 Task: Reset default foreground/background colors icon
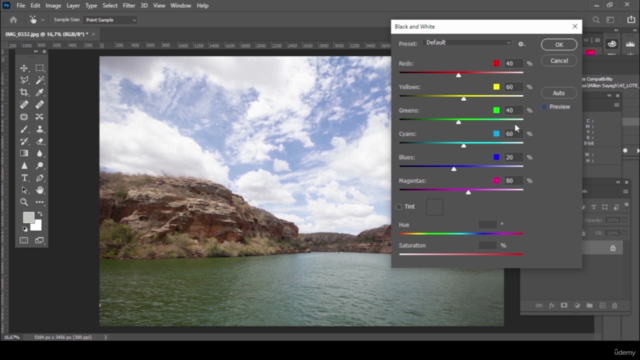[24, 229]
